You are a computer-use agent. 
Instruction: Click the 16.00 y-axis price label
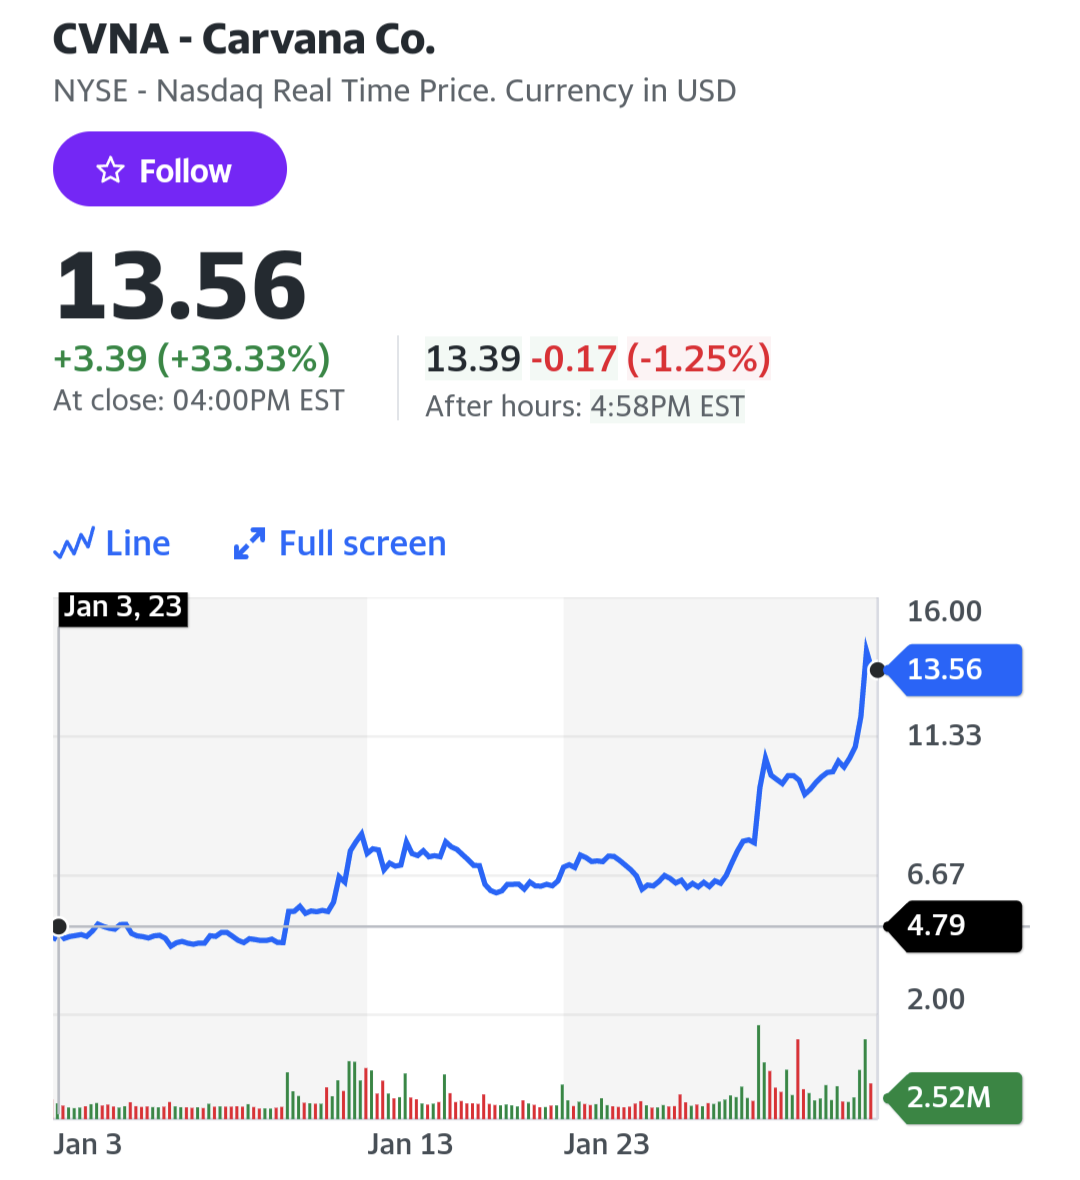click(945, 611)
